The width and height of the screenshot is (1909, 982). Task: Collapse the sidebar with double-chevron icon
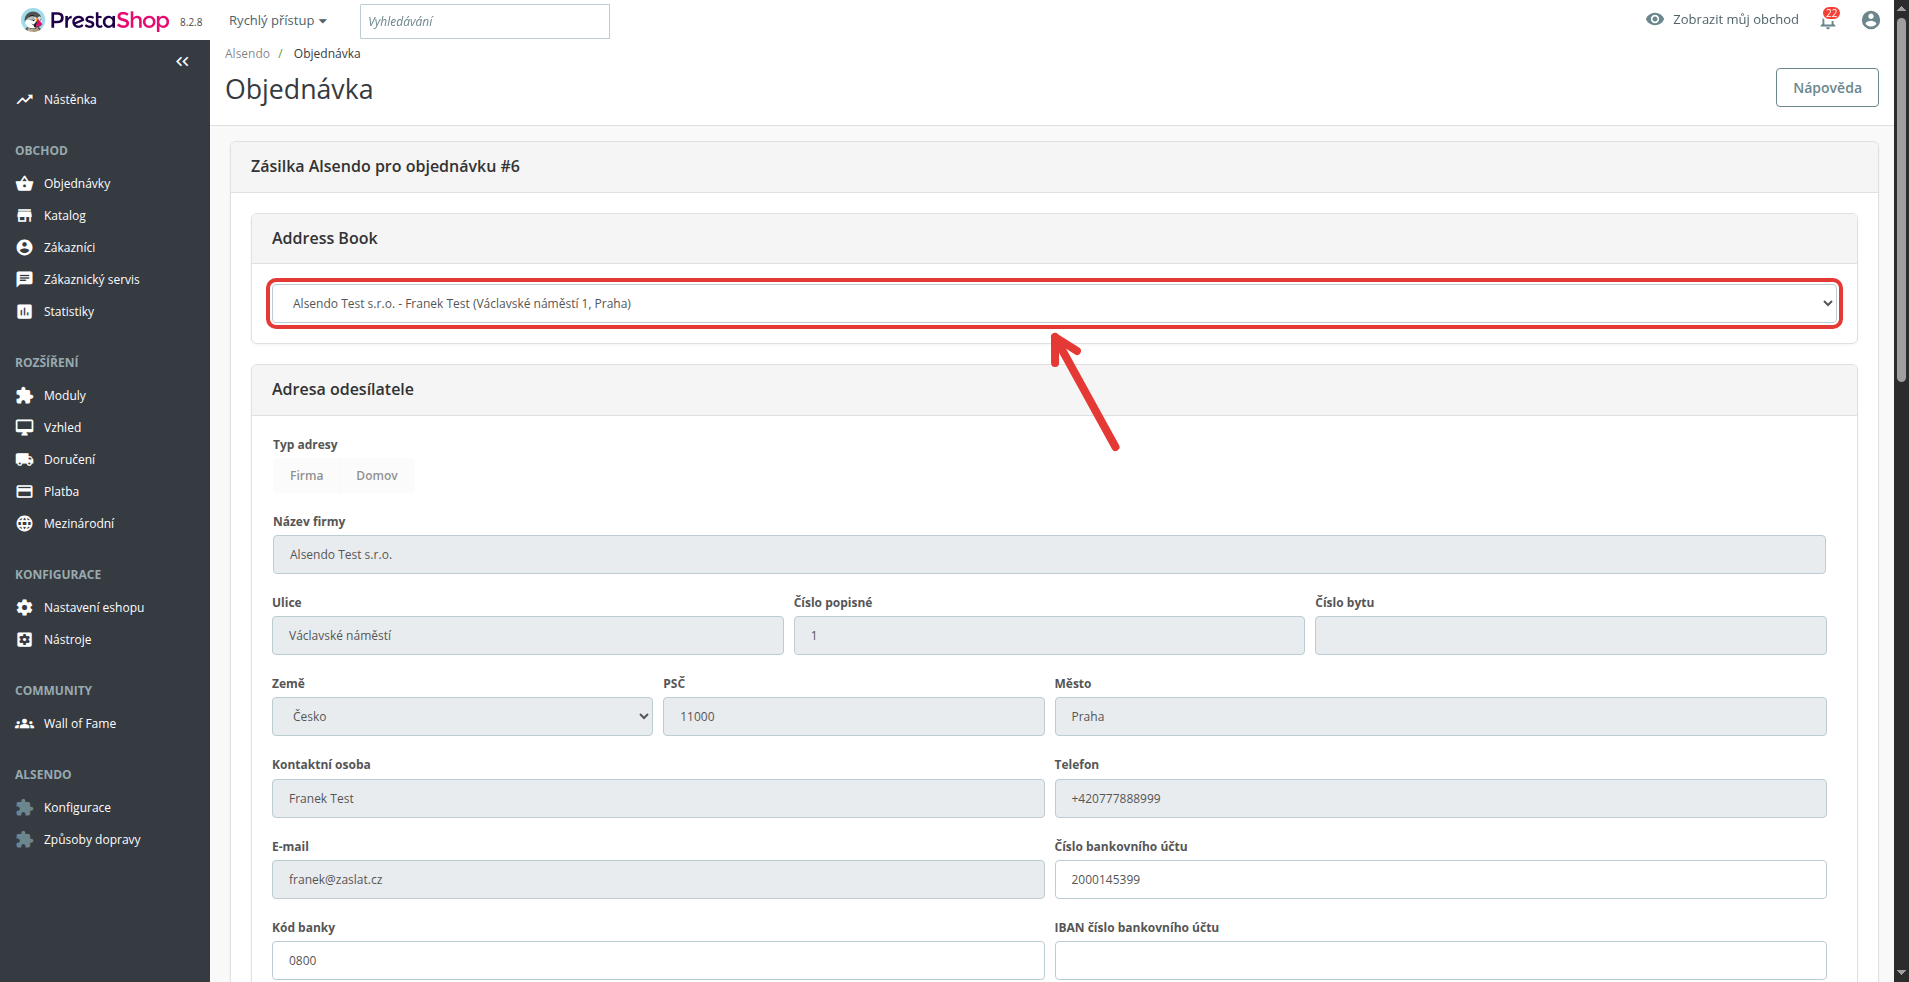point(182,62)
